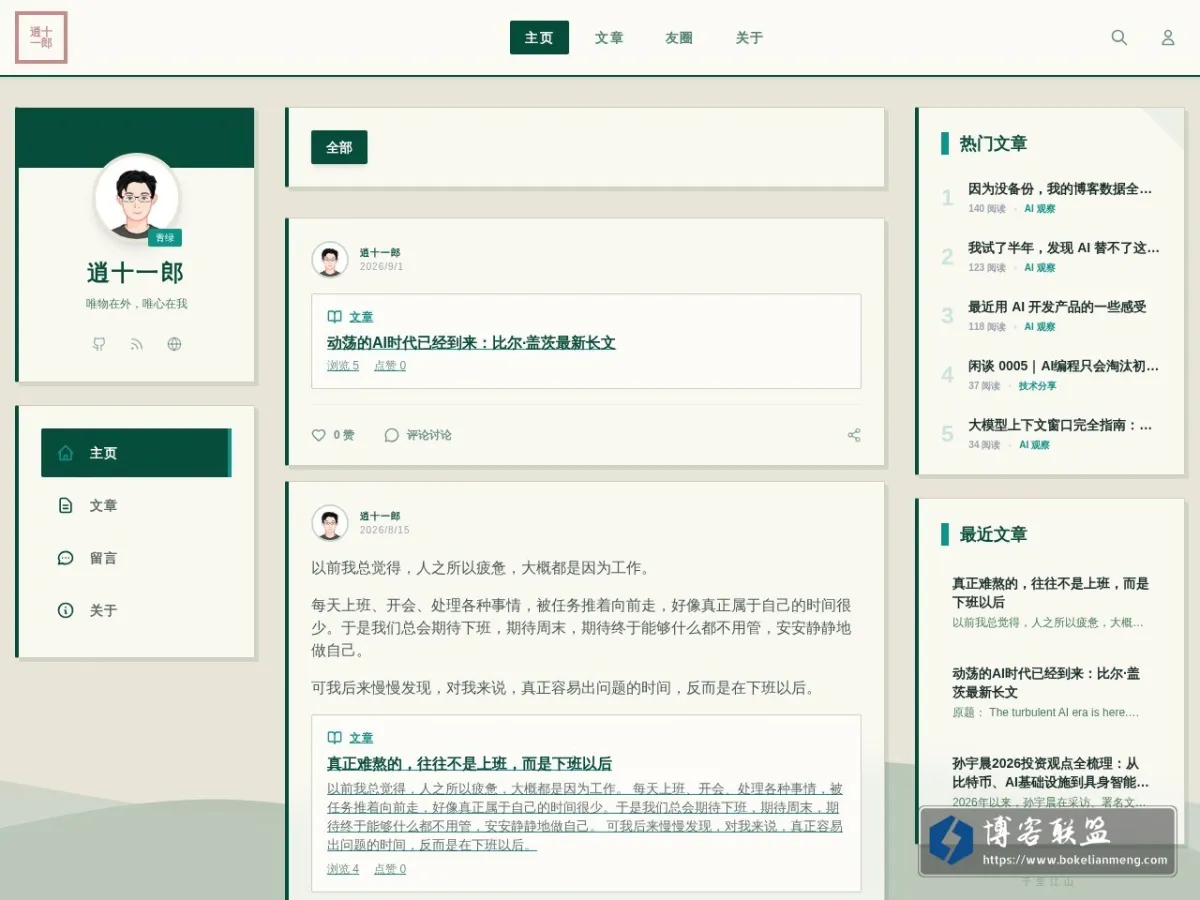Open hot article 我试了半年，发现 AI 替不了这…
The width and height of the screenshot is (1200, 900).
(x=1064, y=247)
